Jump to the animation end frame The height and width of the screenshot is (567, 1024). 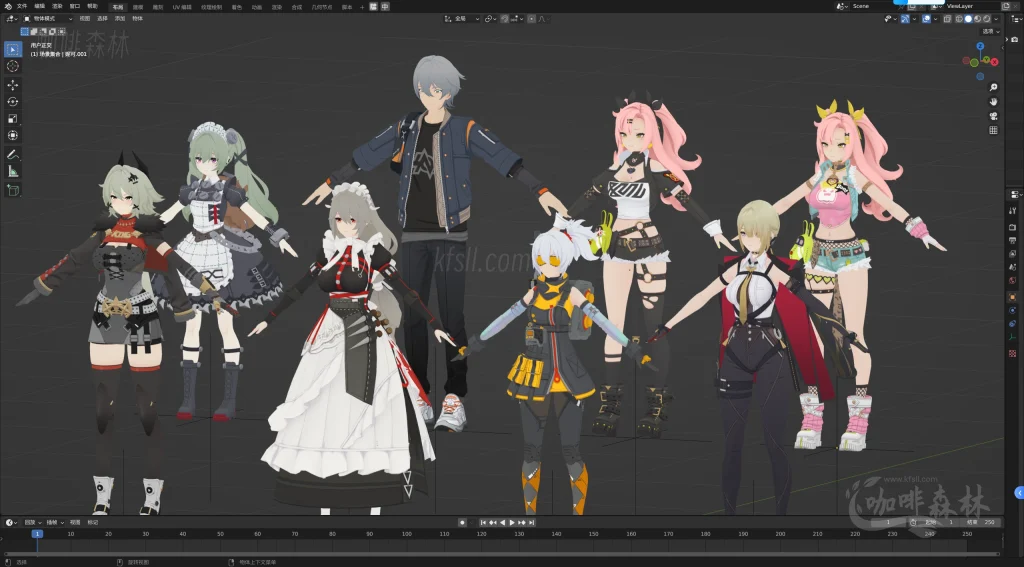(532, 523)
